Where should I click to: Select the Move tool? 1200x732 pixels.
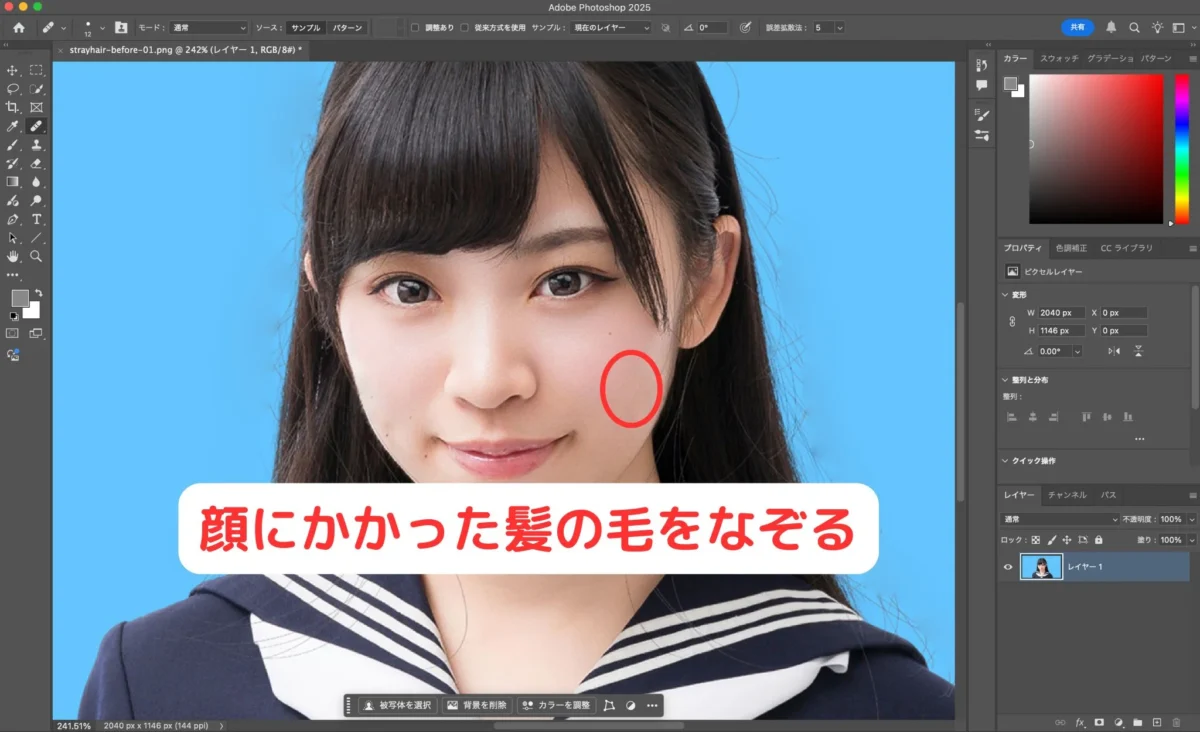point(13,70)
